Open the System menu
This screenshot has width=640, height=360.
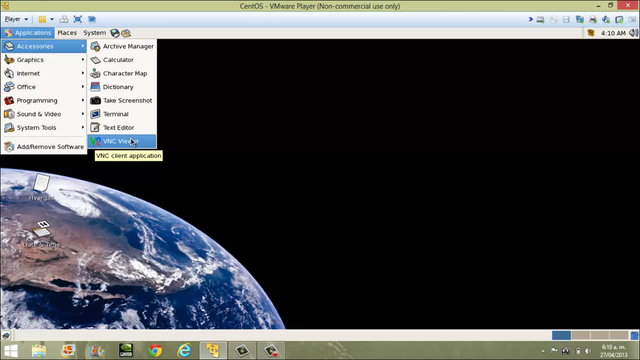[95, 33]
